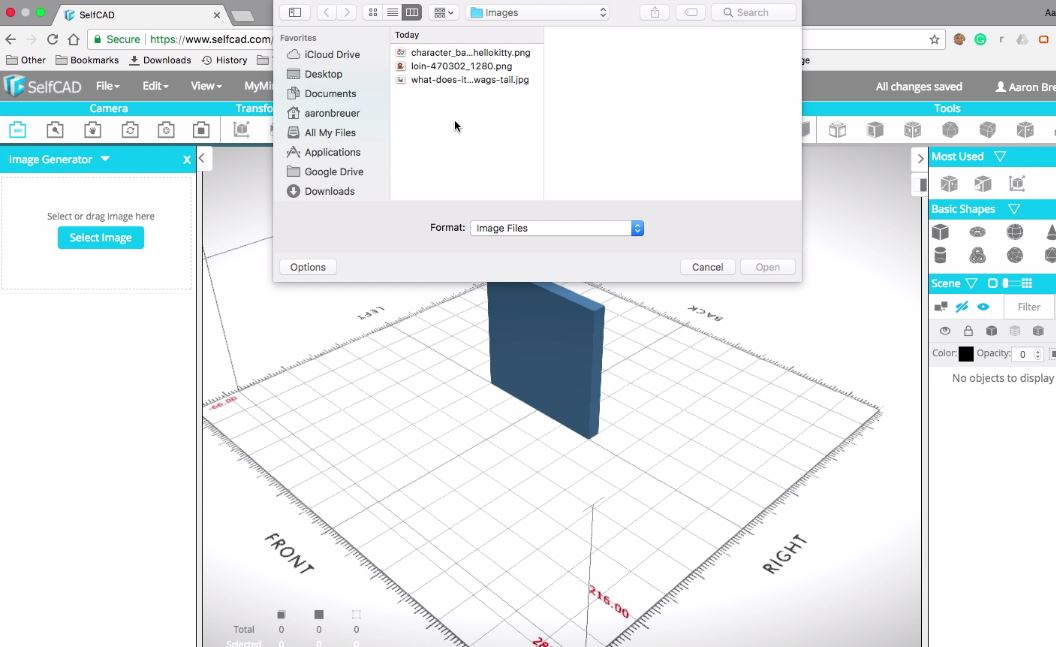Add a cylinder from Basic Shapes
The image size is (1056, 647).
(941, 255)
